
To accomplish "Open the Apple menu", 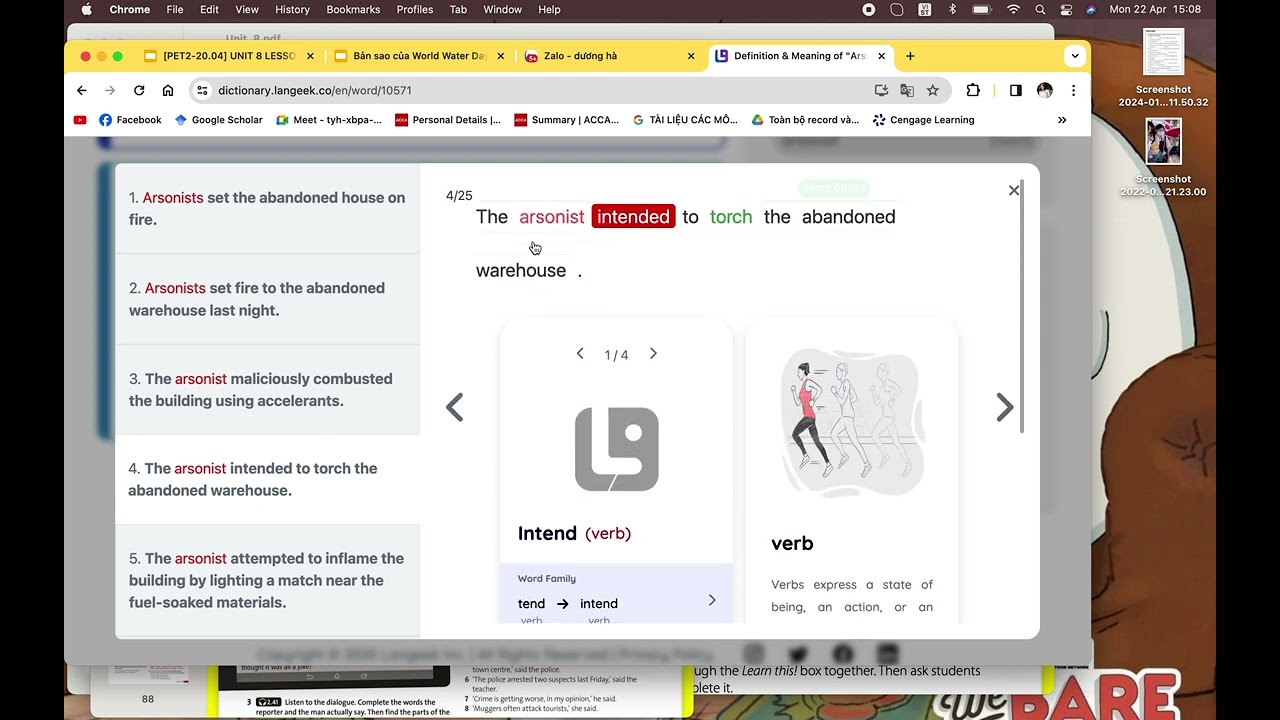I will pos(86,9).
